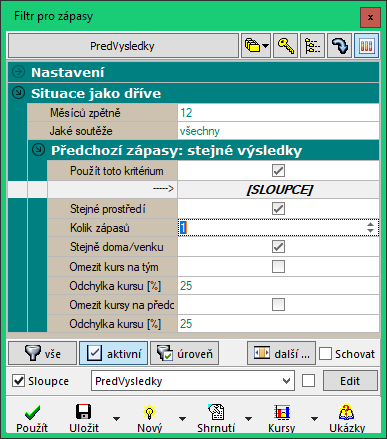The height and width of the screenshot is (439, 387).
Task: Click the vše filter button
Action: (x=42, y=353)
